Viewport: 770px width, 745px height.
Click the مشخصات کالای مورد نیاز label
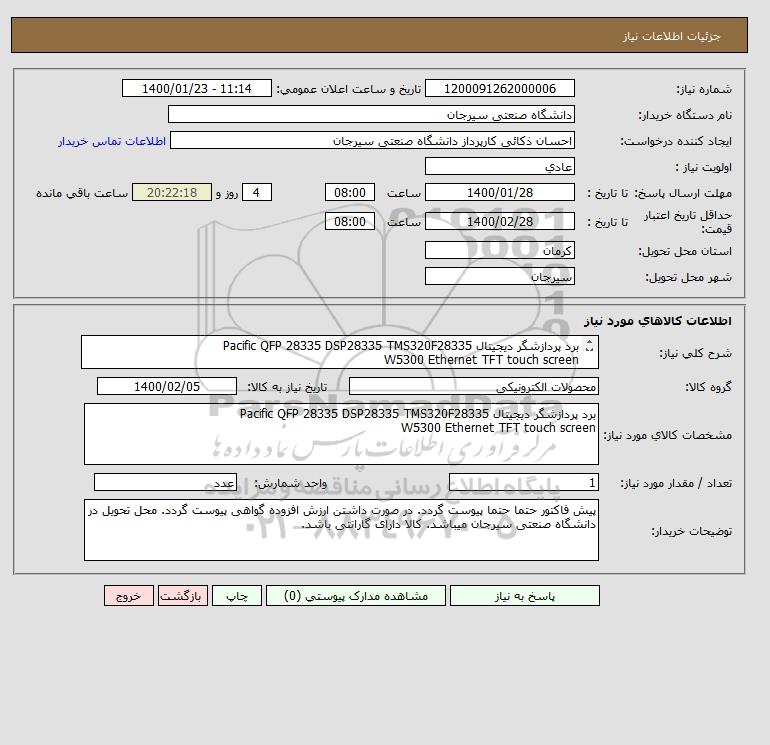click(x=668, y=435)
